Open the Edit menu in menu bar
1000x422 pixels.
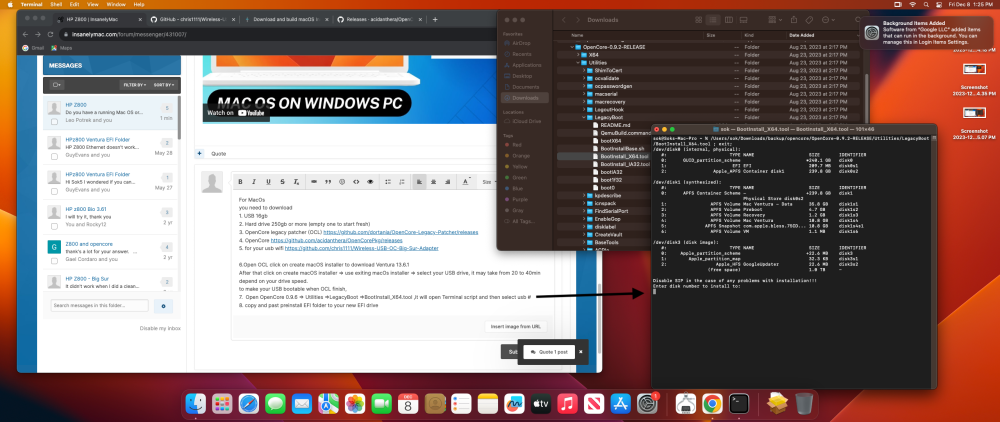coord(75,4)
